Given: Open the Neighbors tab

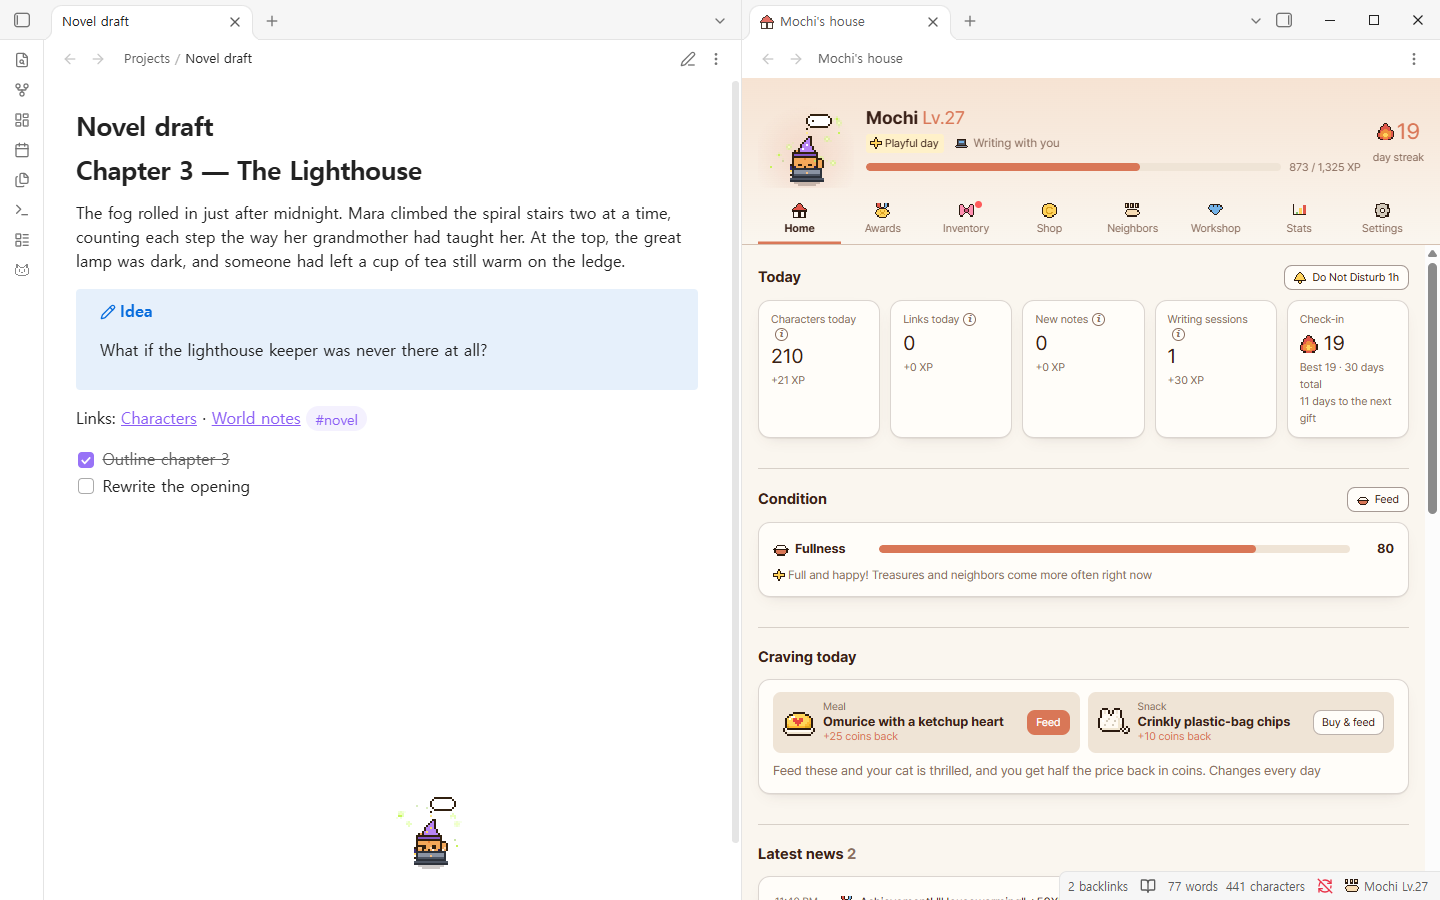Looking at the screenshot, I should point(1132,218).
